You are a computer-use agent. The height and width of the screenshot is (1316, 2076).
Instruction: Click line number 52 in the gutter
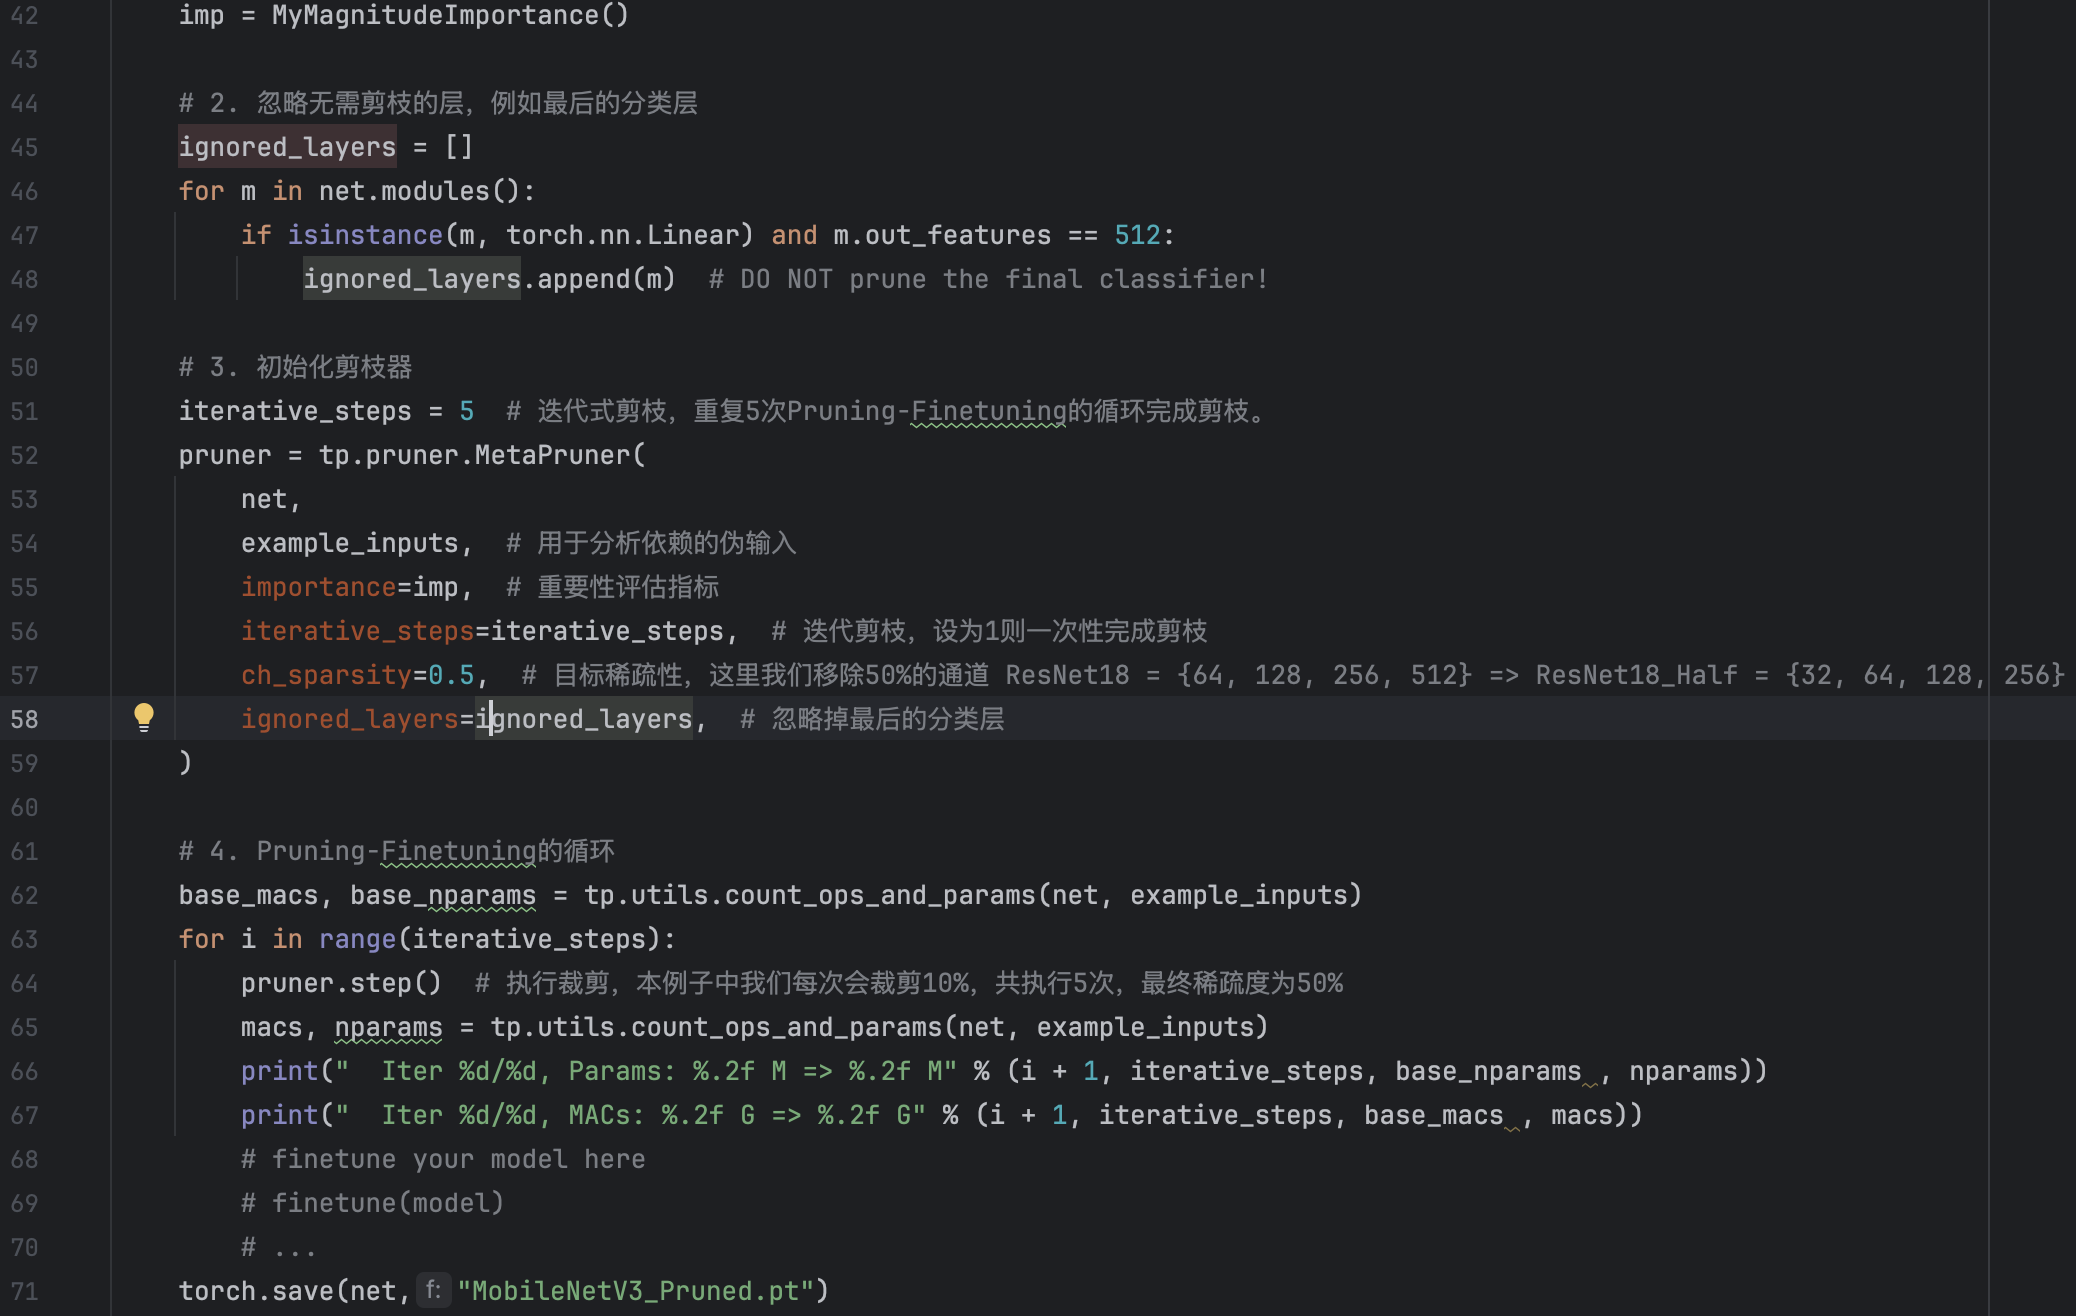25,455
